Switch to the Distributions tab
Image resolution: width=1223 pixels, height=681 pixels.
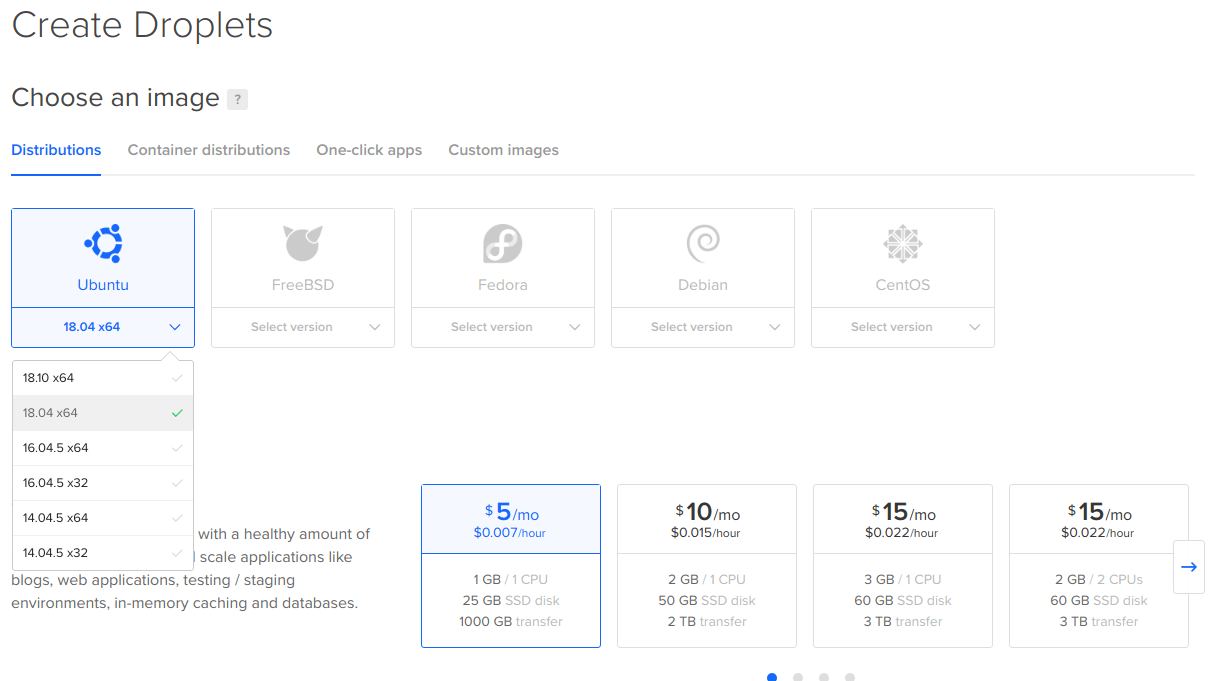56,150
